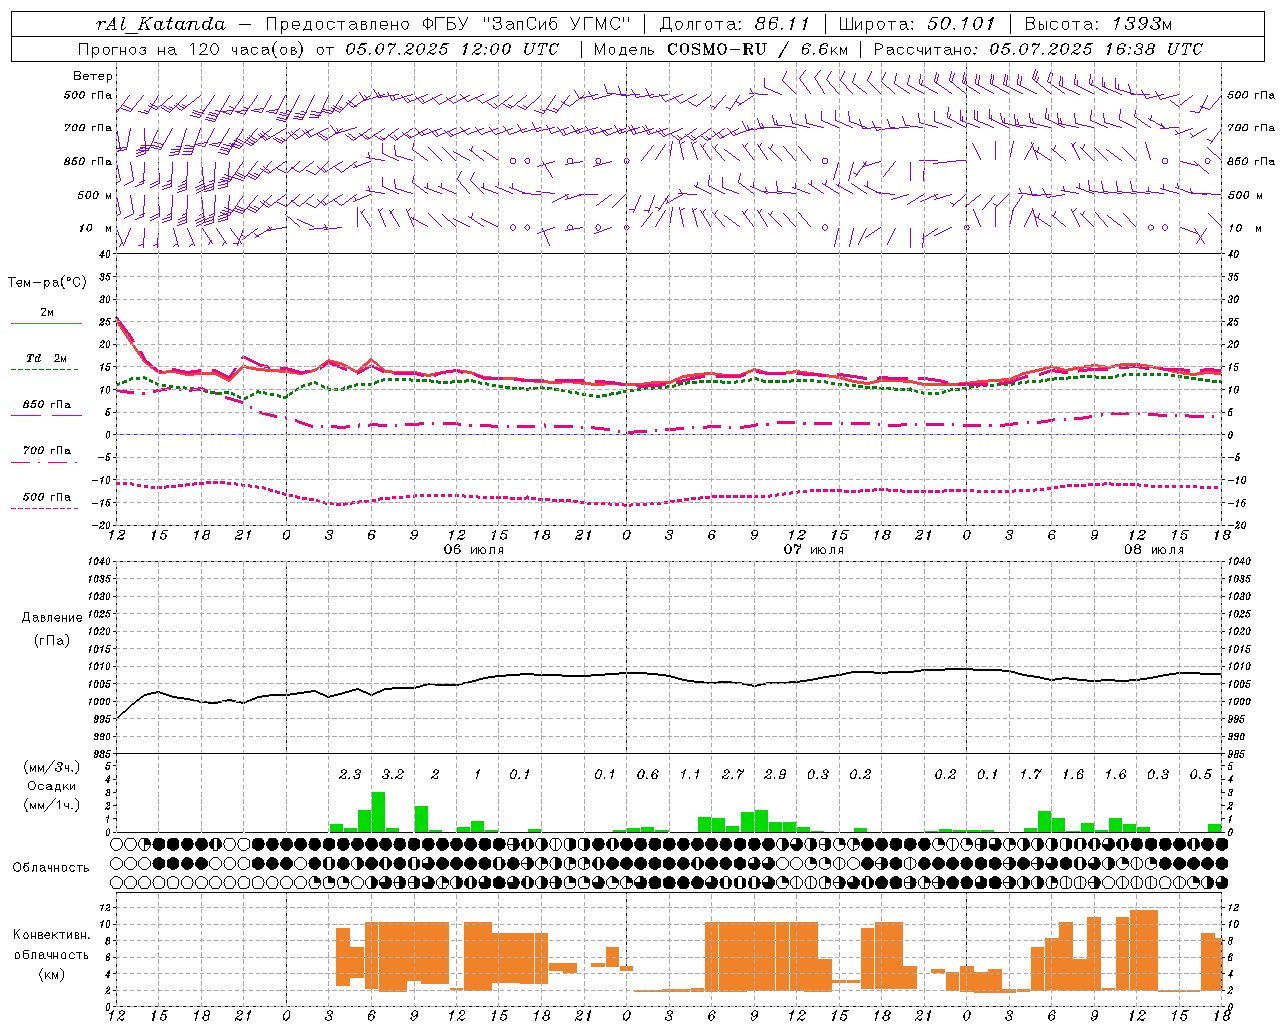This screenshot has width=1280, height=1024.
Task: Select the 06 июля date label
Action: click(474, 550)
